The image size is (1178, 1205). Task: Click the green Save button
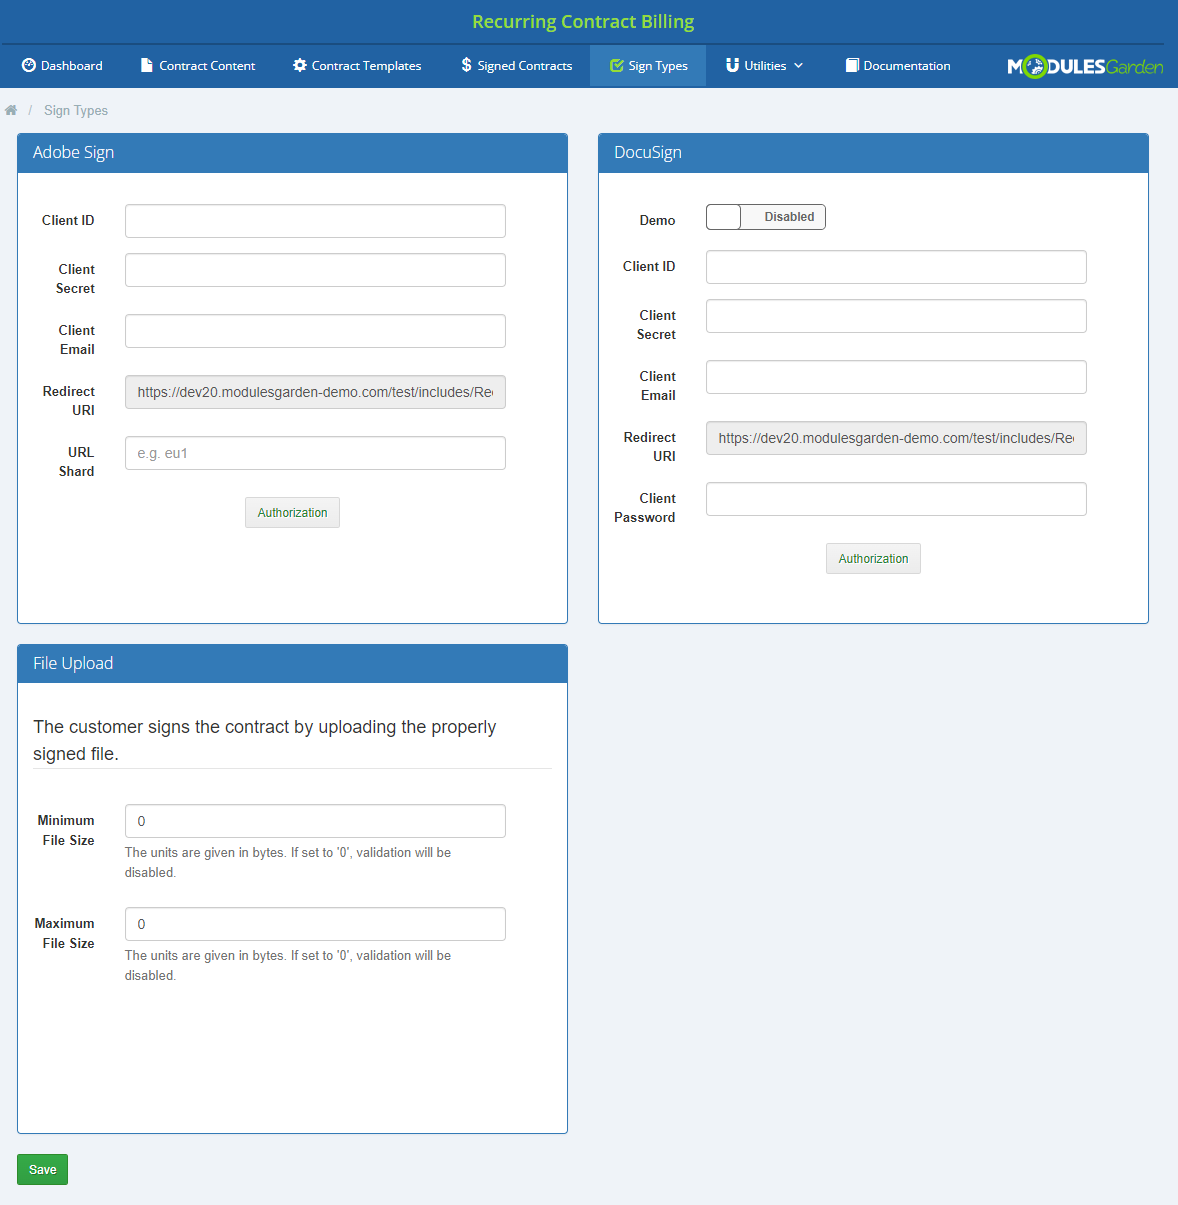coord(42,1170)
